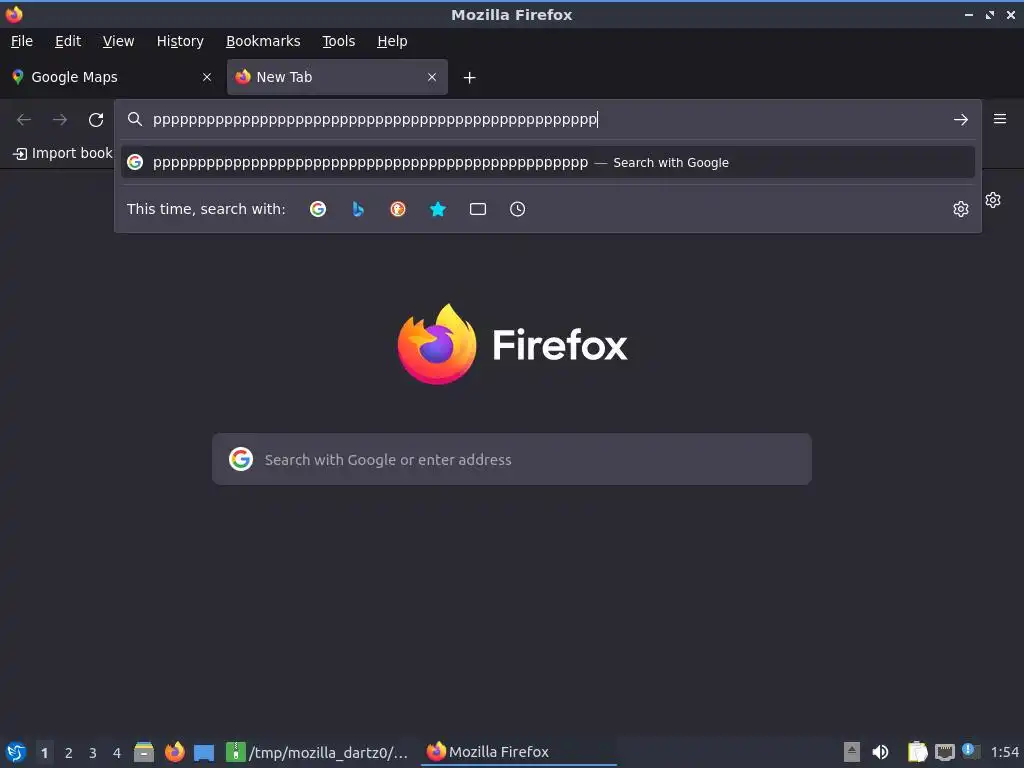
Task: Open new tab personalize gear icon
Action: [x=993, y=200]
